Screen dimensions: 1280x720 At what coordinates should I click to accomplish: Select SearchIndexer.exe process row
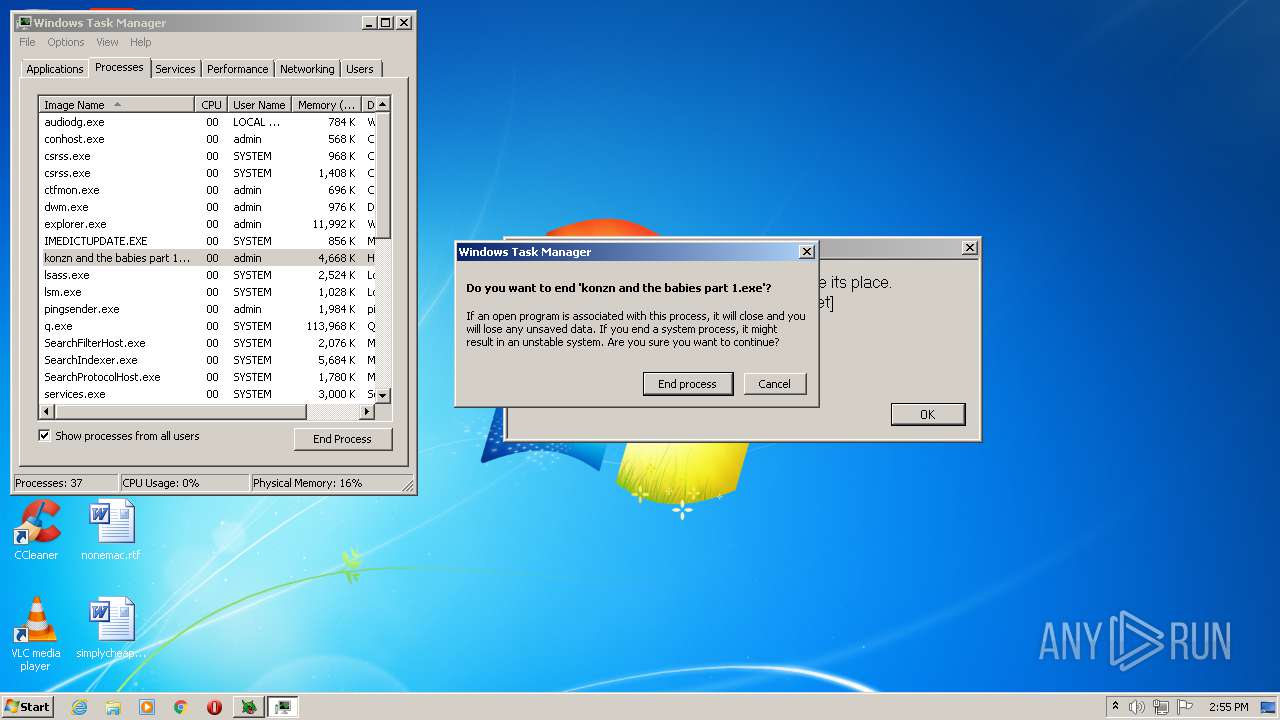click(x=207, y=360)
